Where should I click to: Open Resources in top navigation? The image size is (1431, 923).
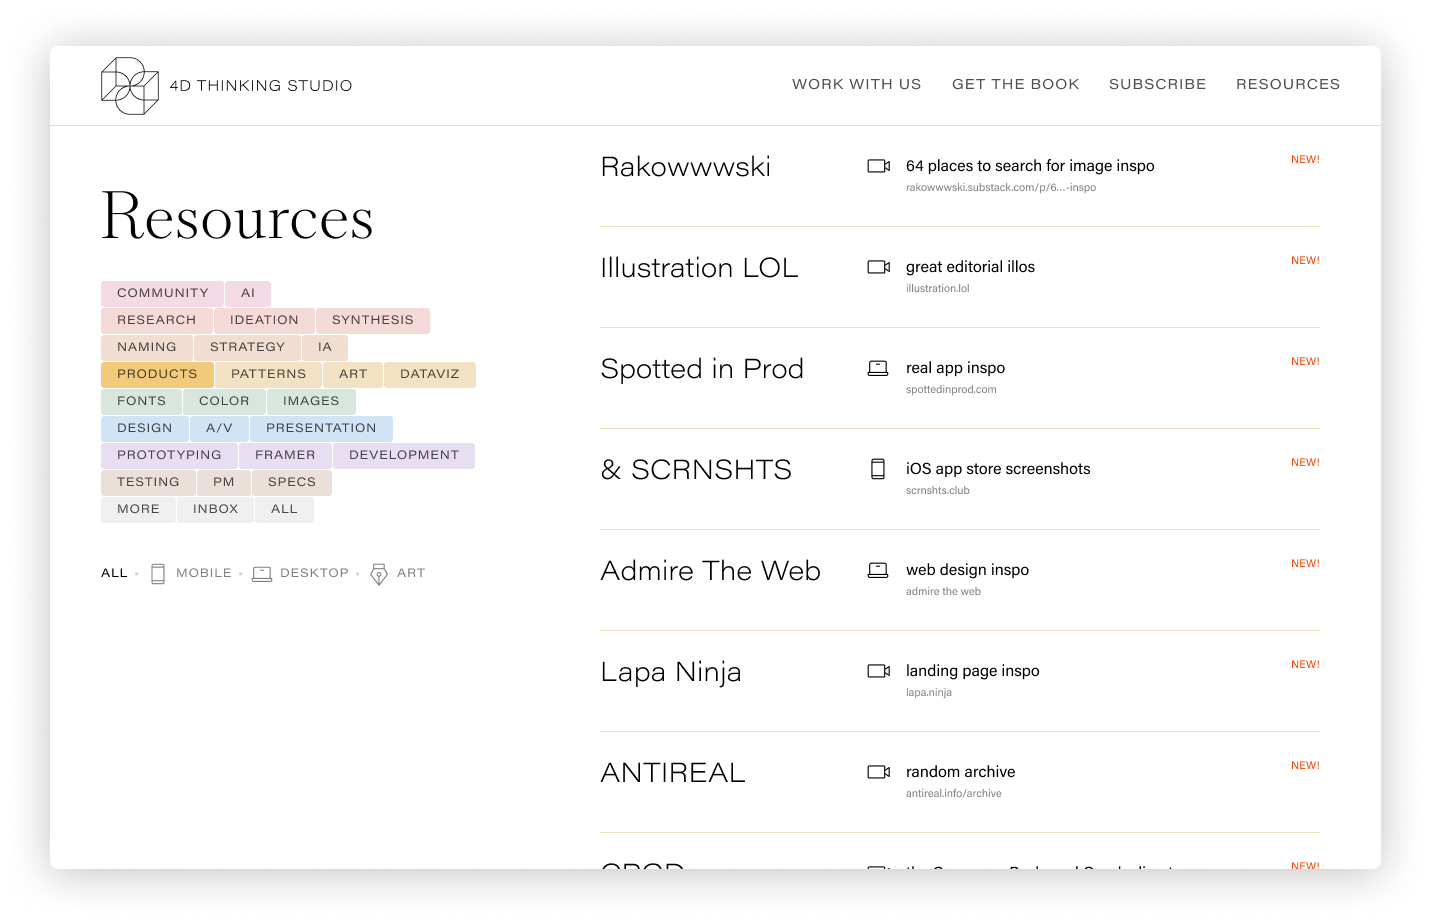[1288, 84]
